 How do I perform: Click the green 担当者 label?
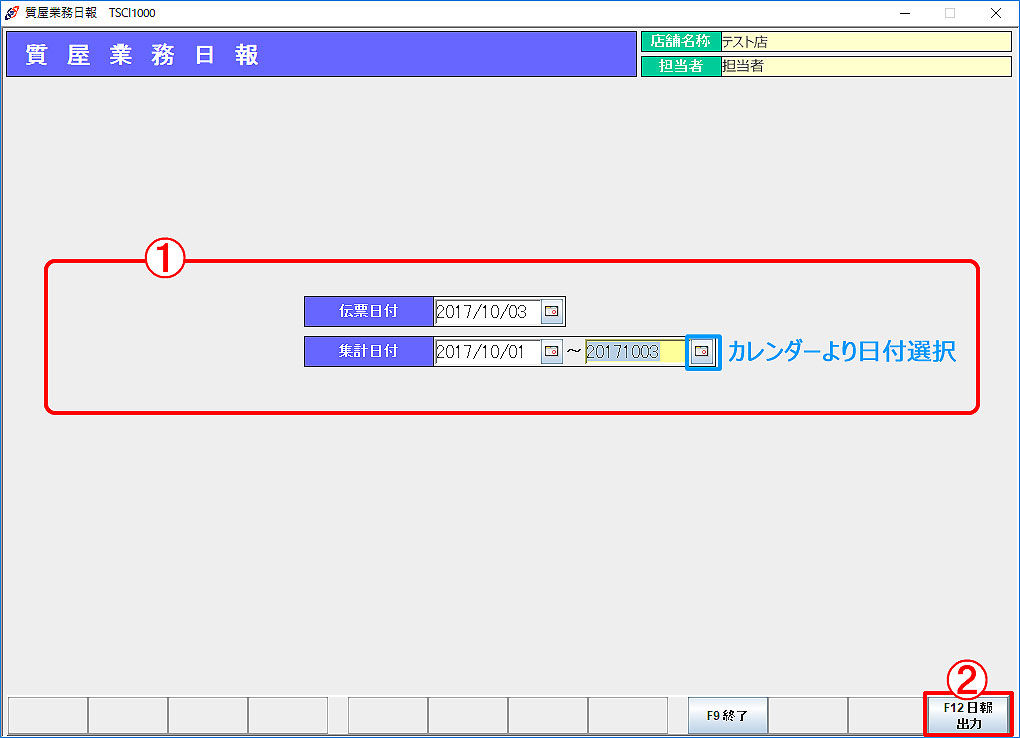click(681, 66)
